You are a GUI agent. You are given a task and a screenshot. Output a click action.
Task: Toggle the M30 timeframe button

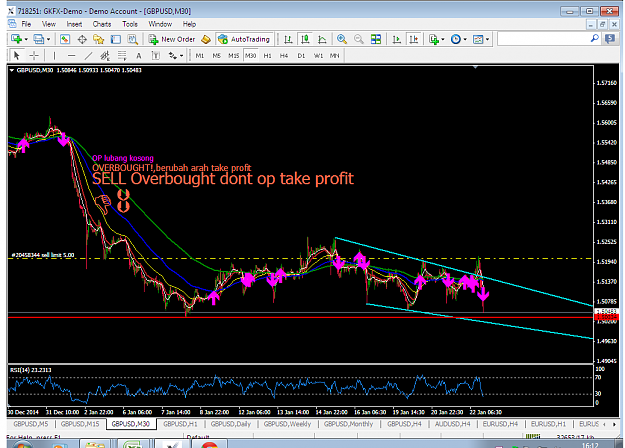coord(251,55)
